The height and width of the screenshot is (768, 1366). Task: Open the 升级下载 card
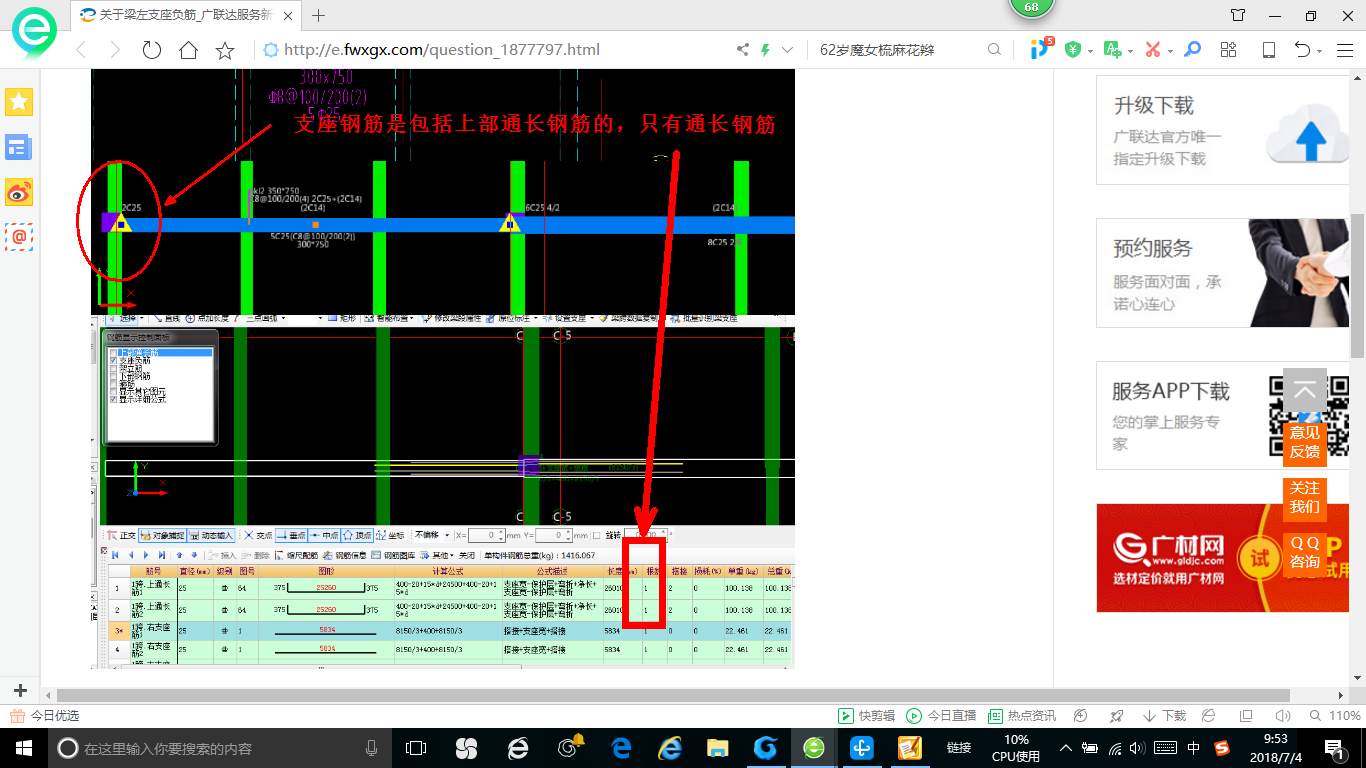pyautogui.click(x=1223, y=130)
